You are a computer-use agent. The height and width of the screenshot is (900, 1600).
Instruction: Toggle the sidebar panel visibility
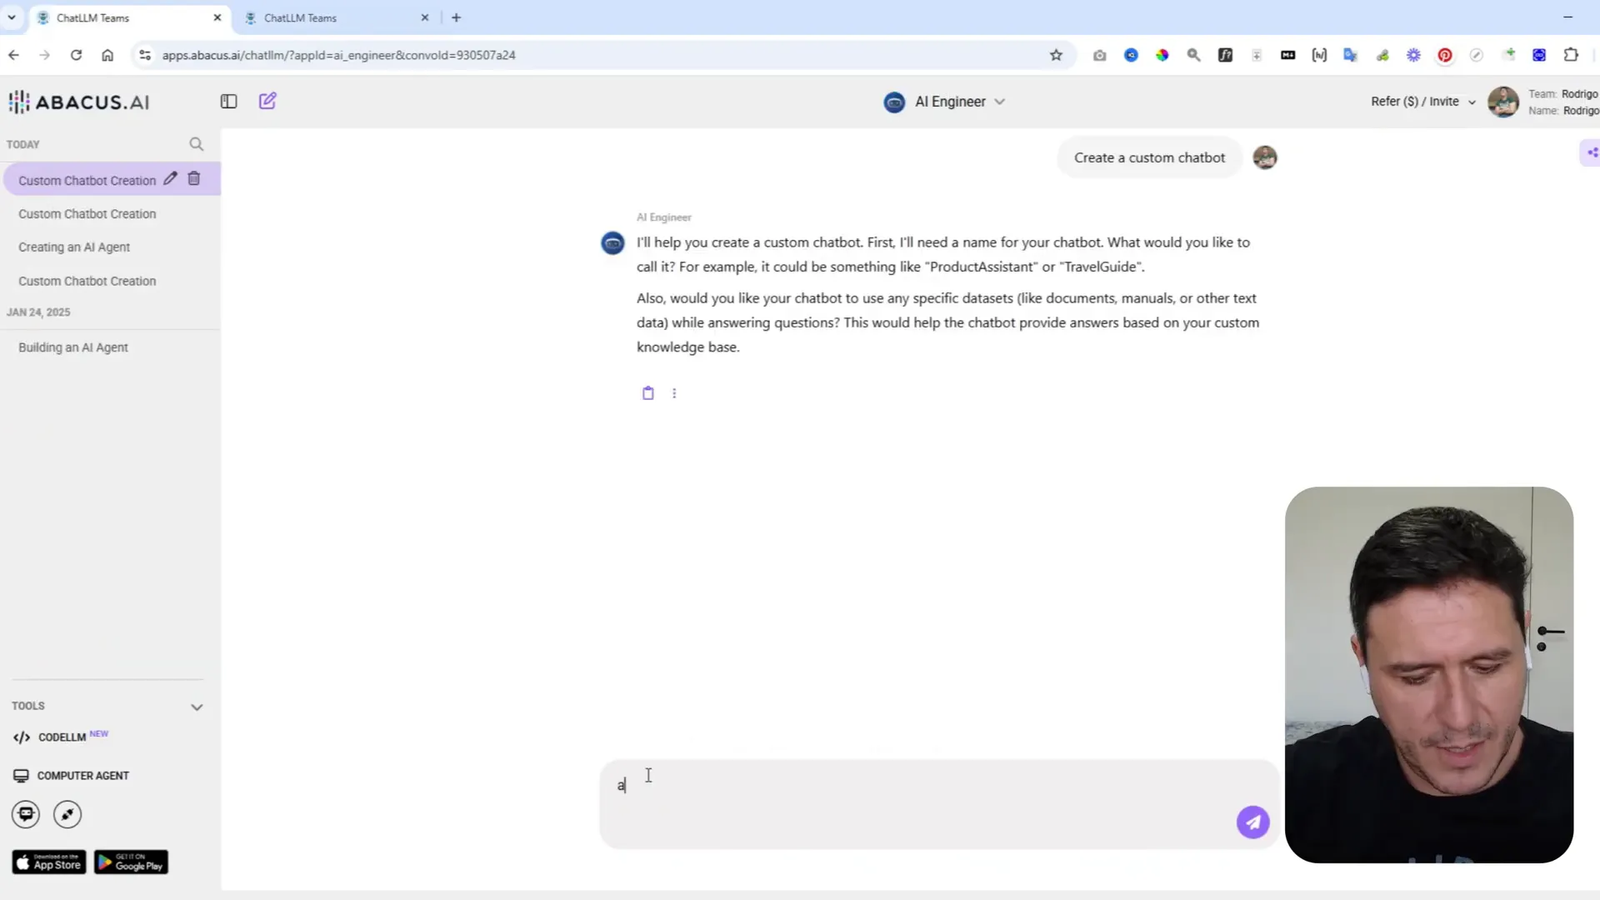(228, 101)
